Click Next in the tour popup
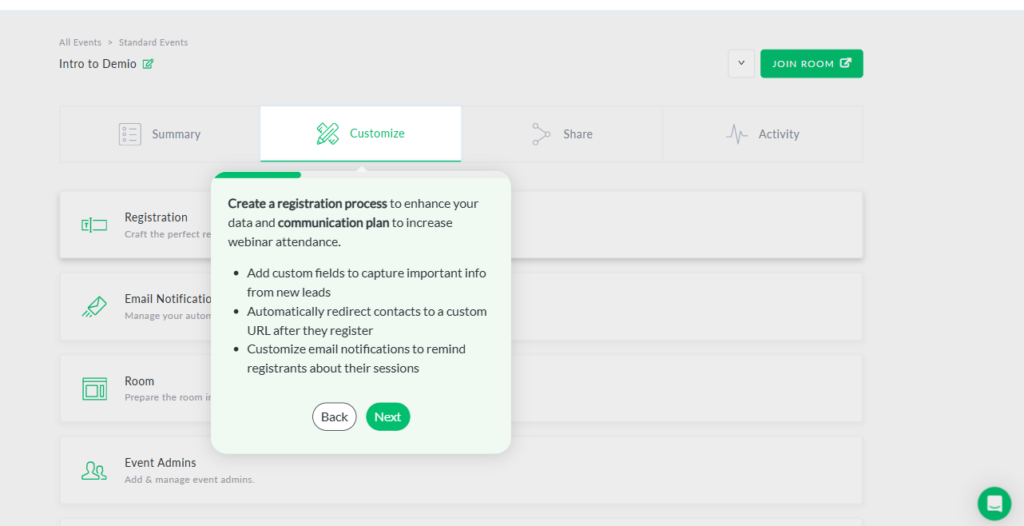 coord(388,417)
